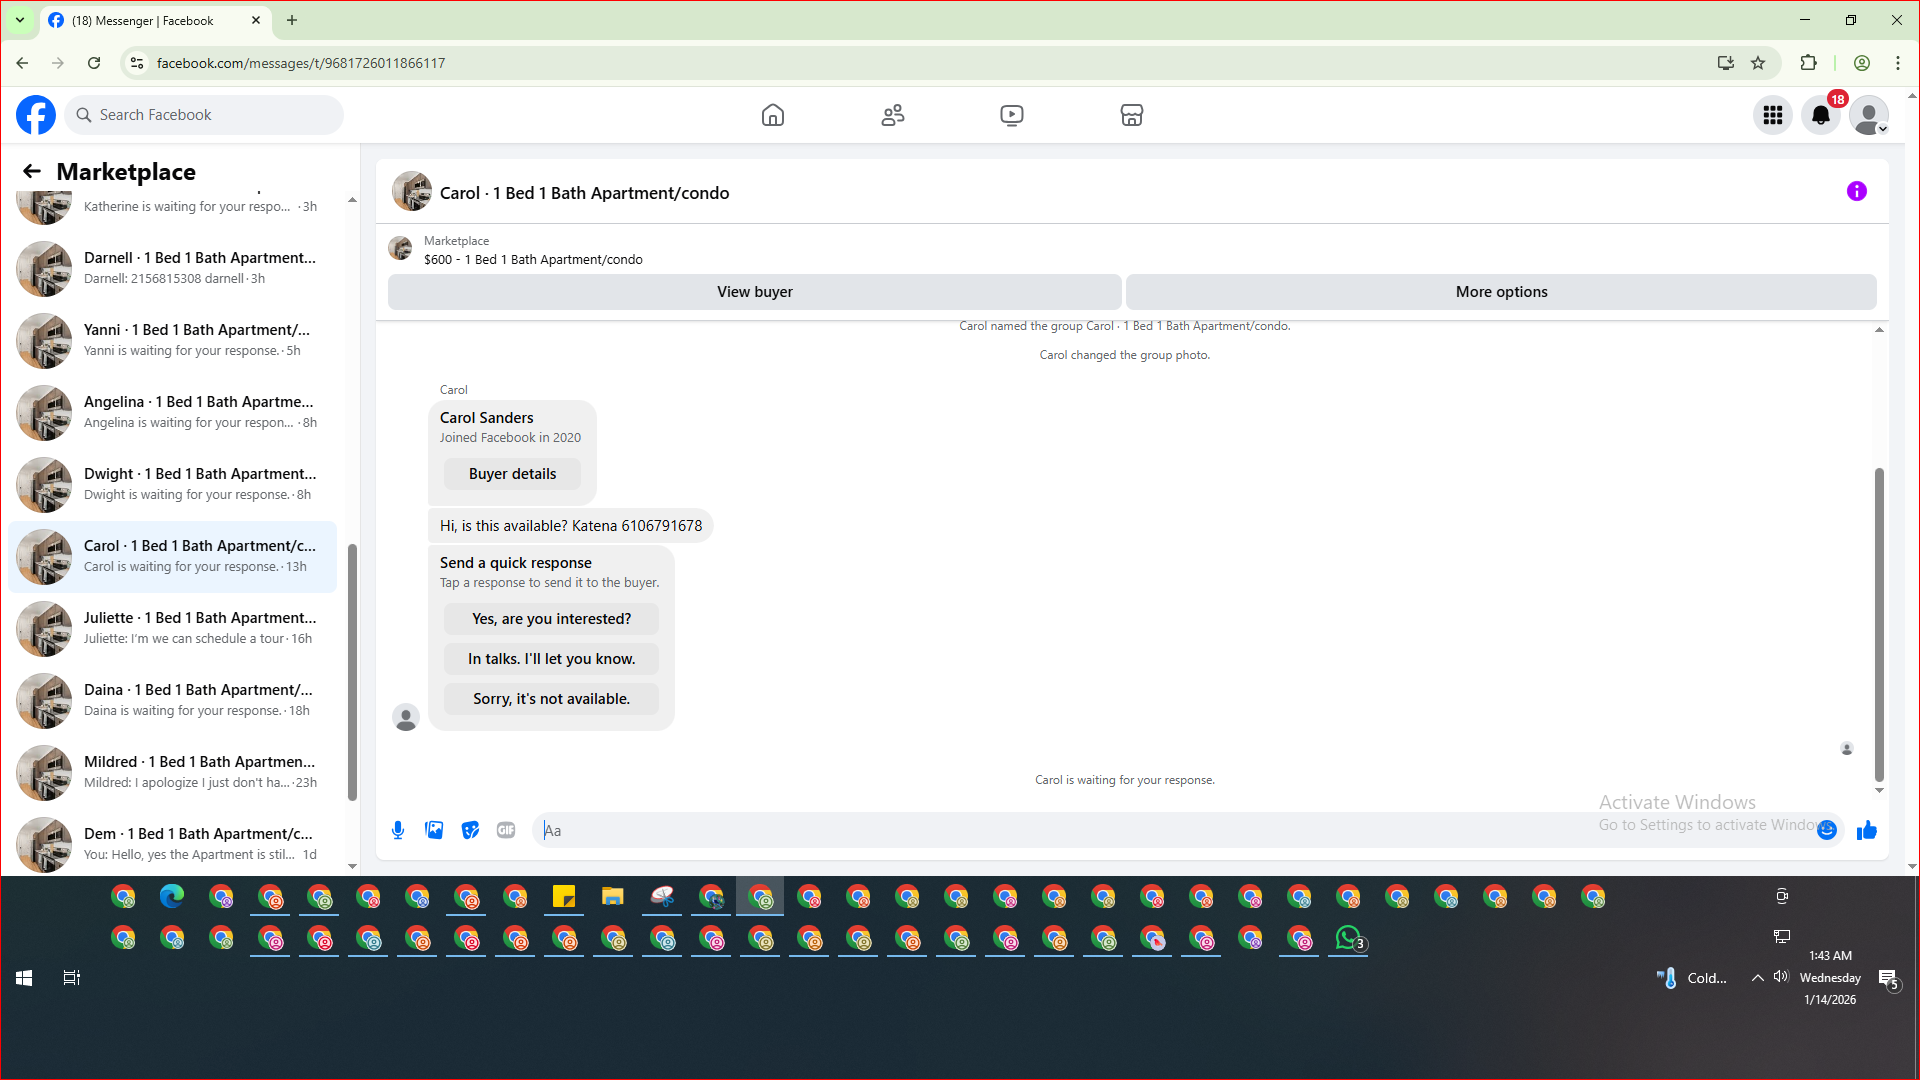Screen dimensions: 1920x1080
Task: Go to the Facebook Home tab
Action: (x=773, y=115)
